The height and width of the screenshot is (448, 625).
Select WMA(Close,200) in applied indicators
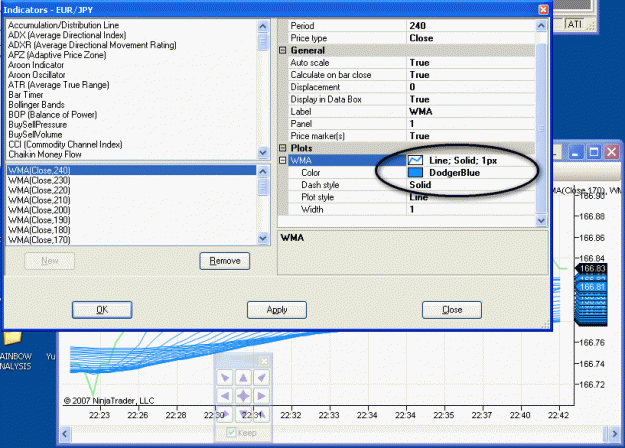click(132, 210)
